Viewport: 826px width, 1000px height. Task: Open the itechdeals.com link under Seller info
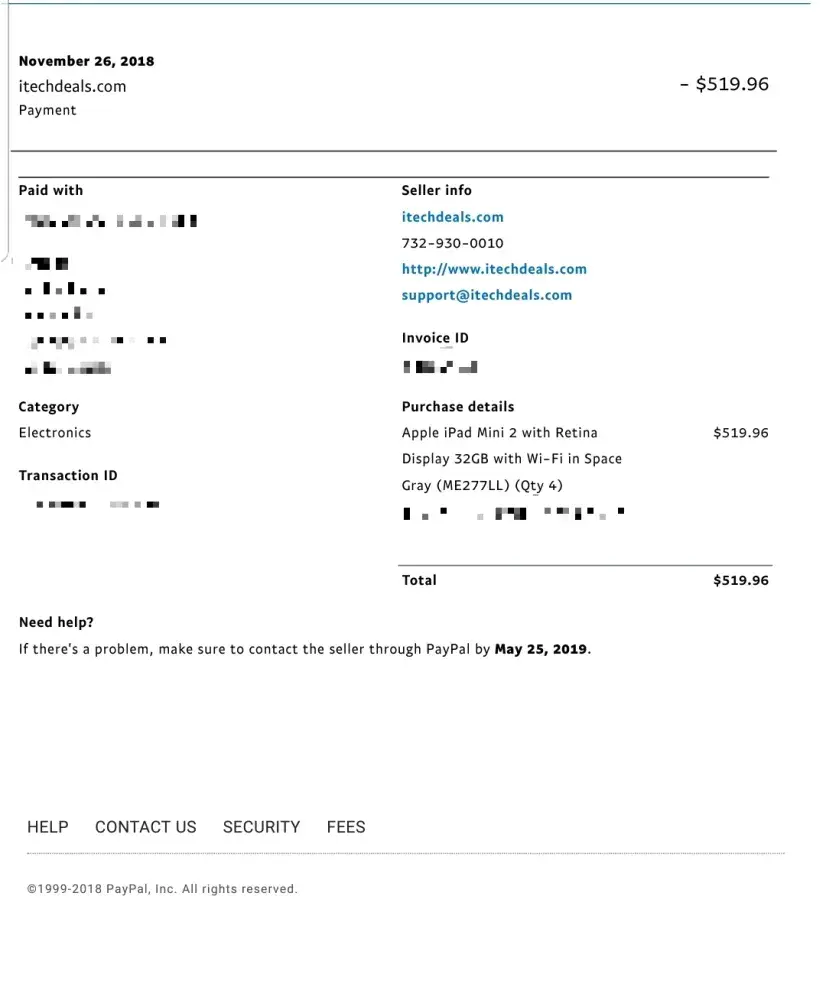tap(452, 217)
